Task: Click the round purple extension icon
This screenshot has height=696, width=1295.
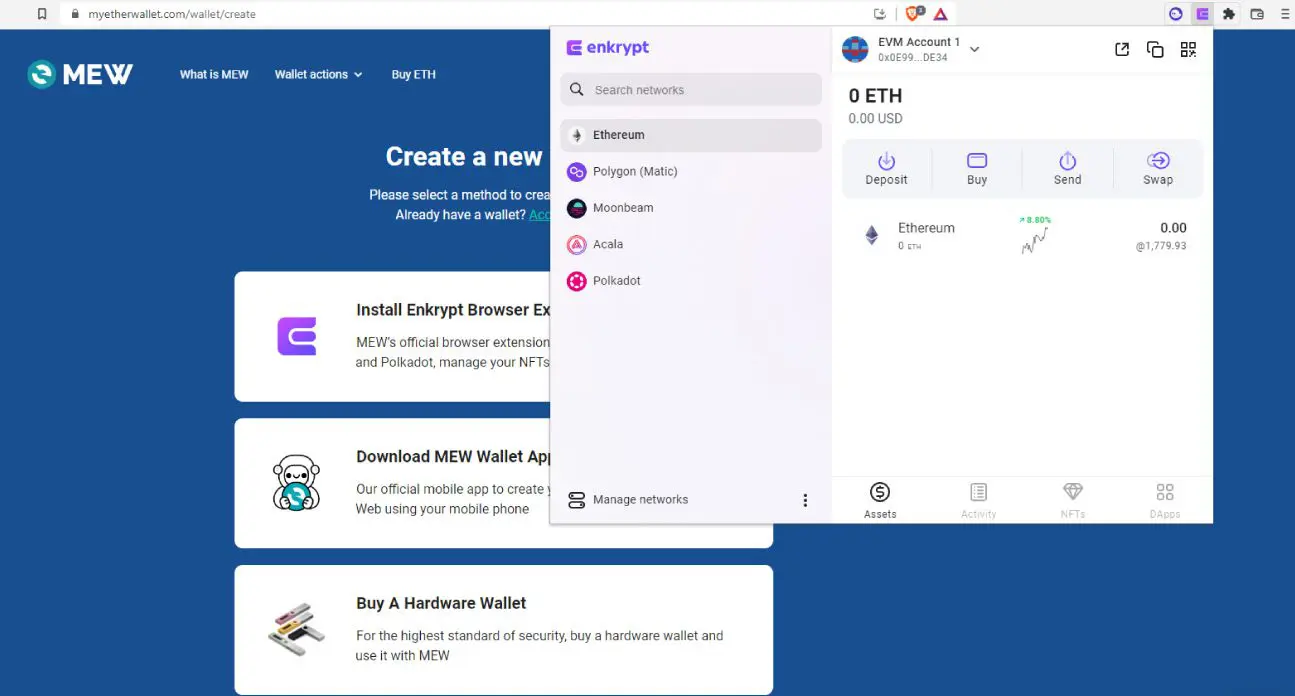Action: pos(1176,14)
